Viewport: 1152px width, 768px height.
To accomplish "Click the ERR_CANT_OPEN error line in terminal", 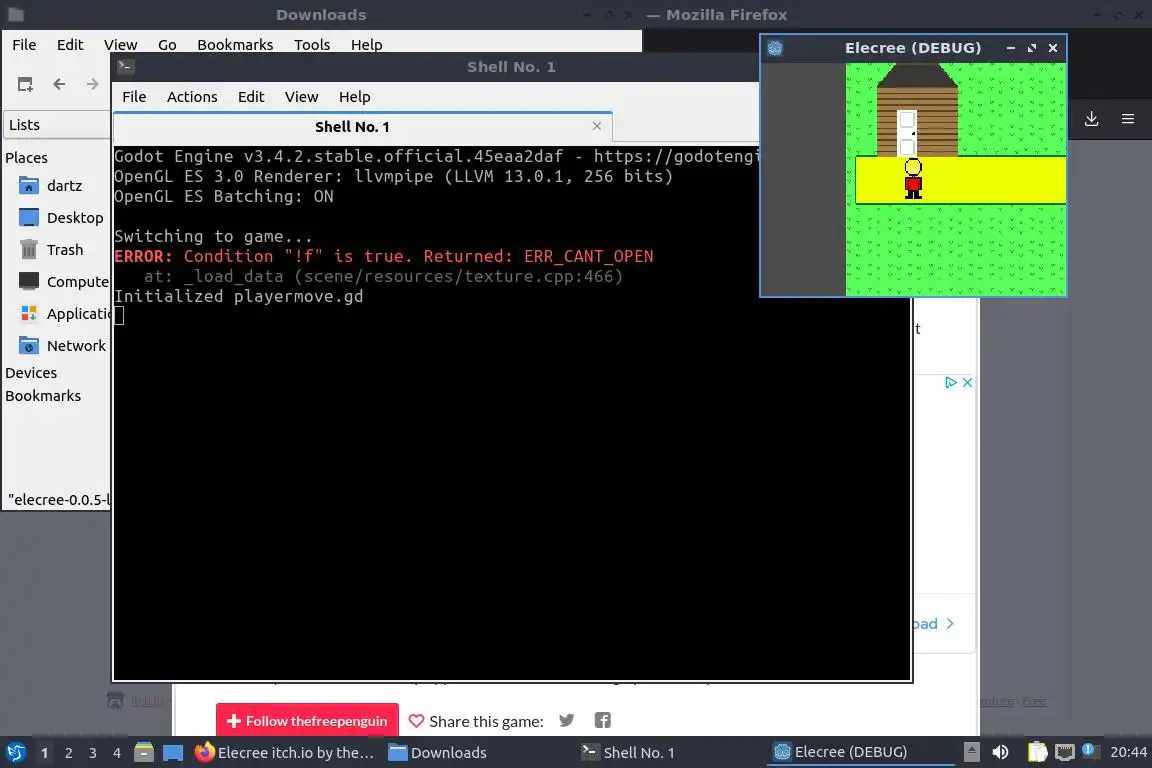I will point(384,256).
